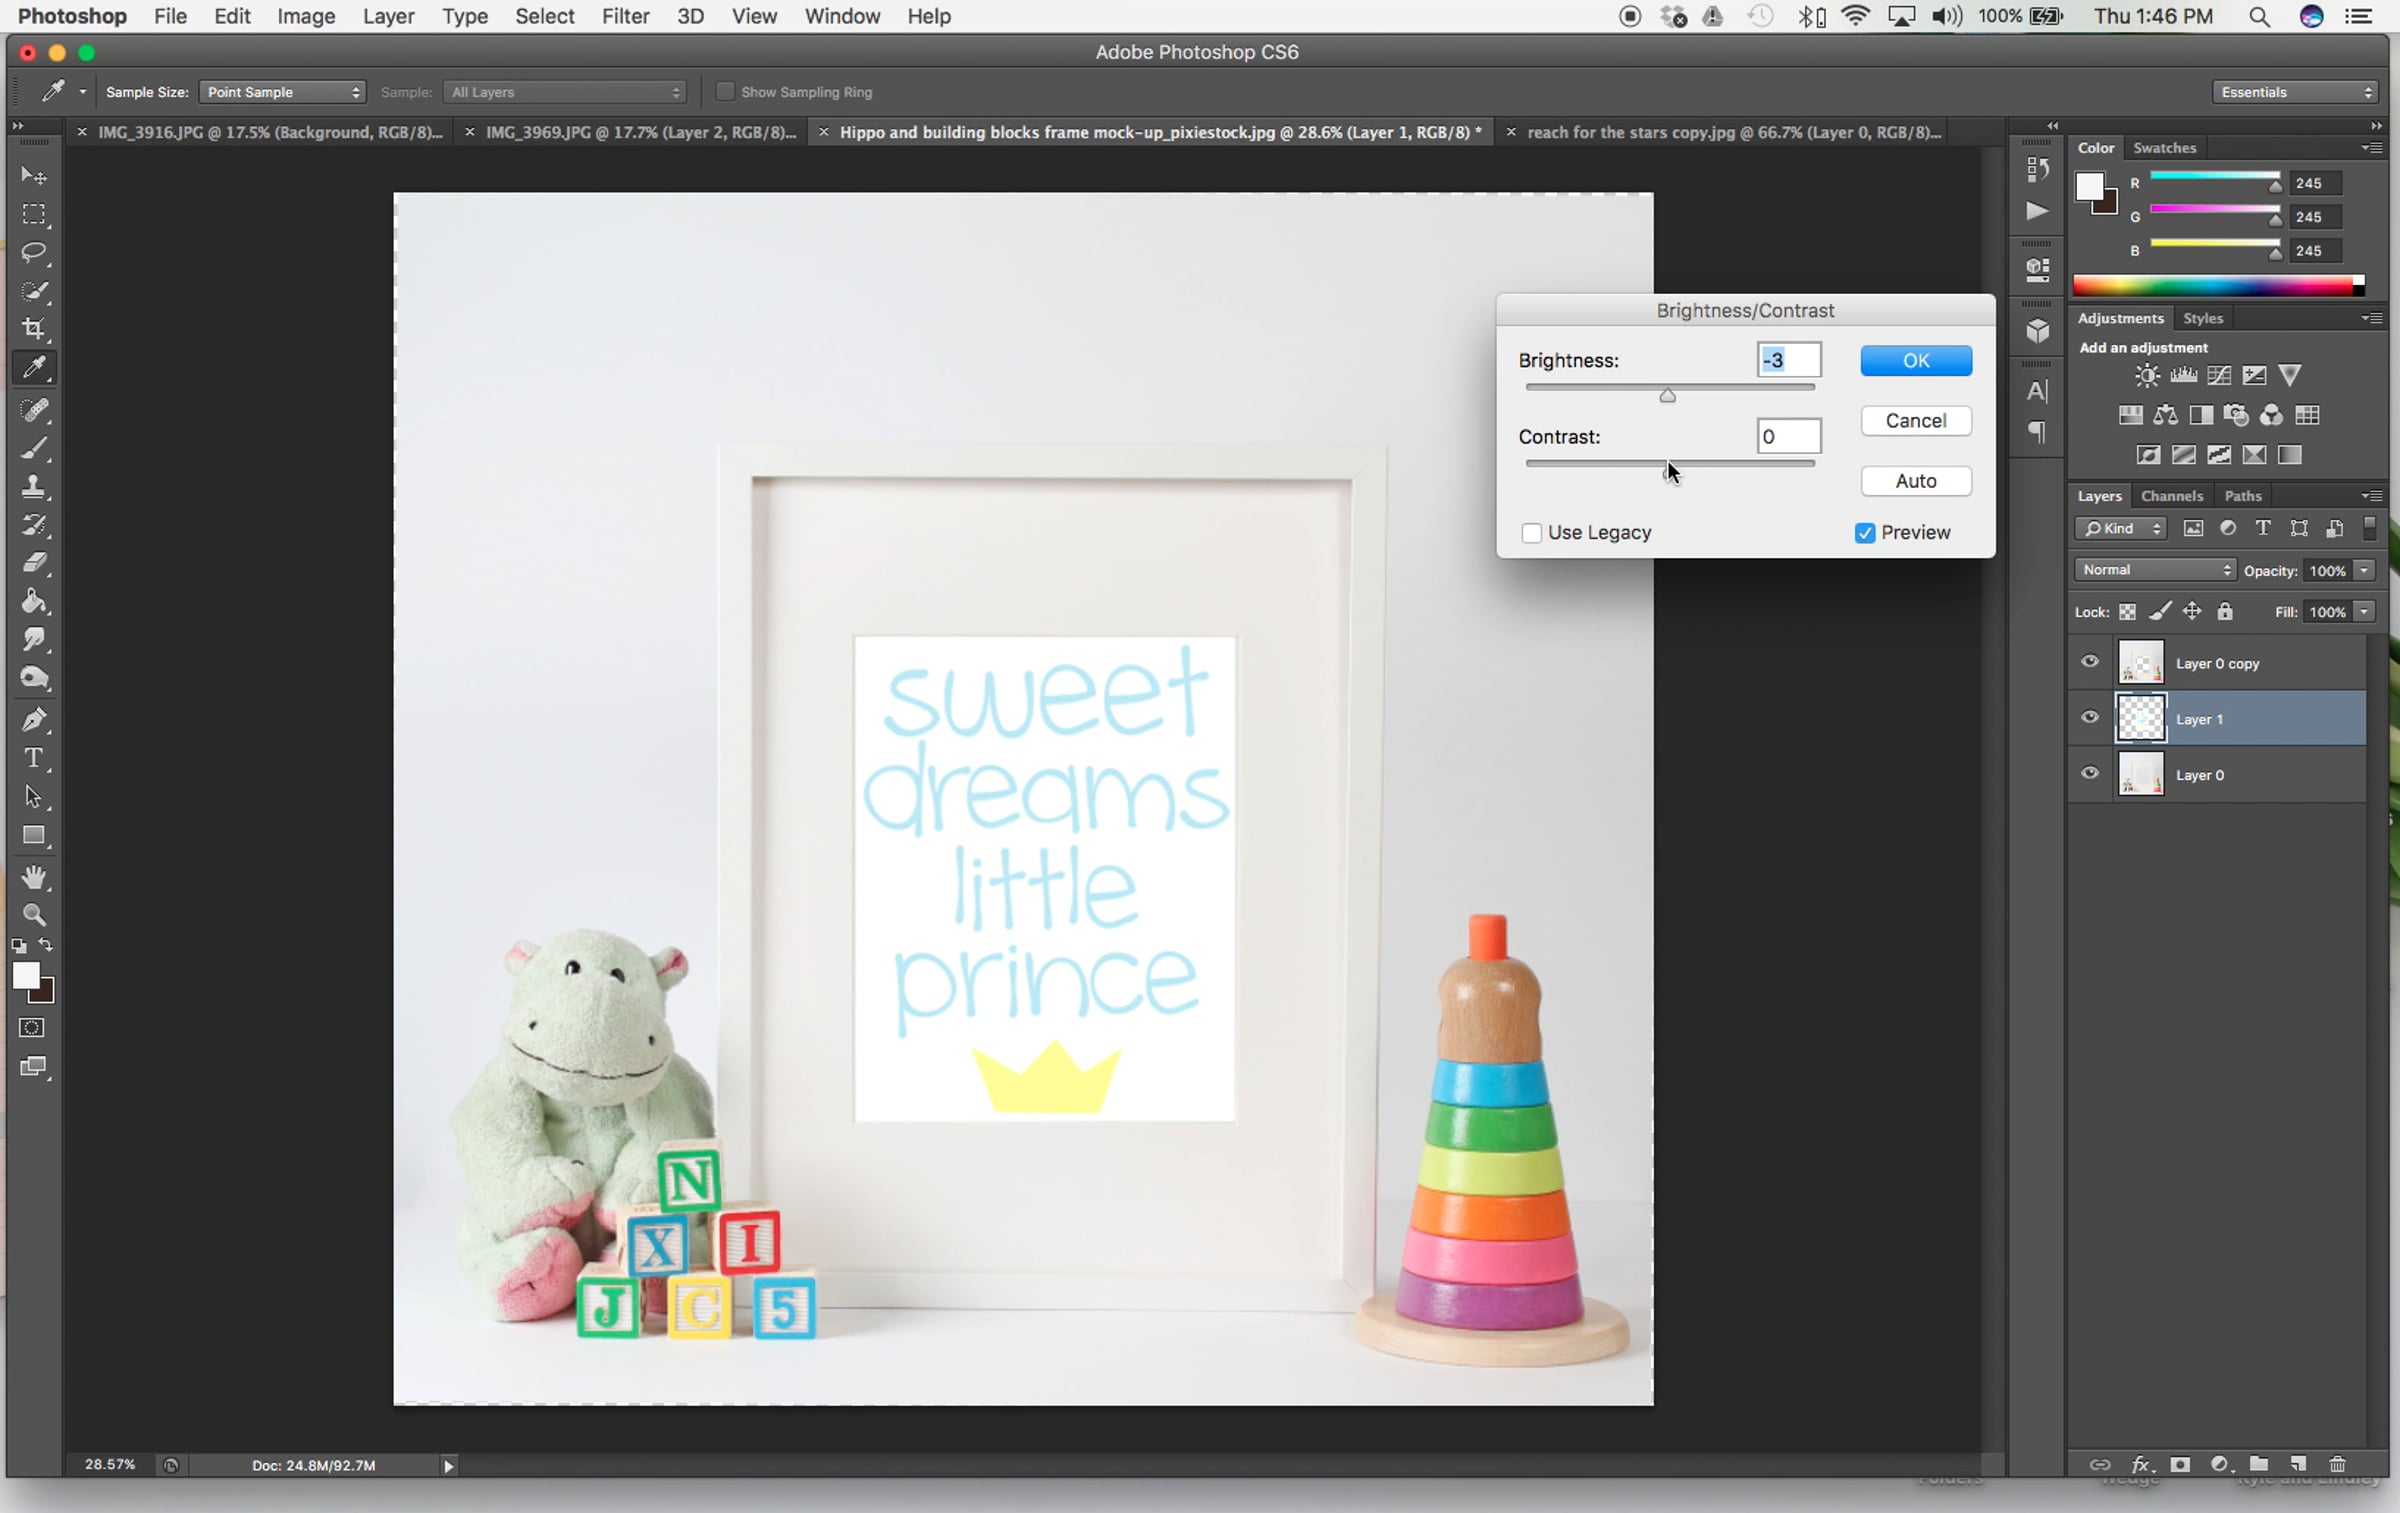This screenshot has height=1513, width=2400.
Task: Select the Paint Bucket tool
Action: pyautogui.click(x=34, y=601)
